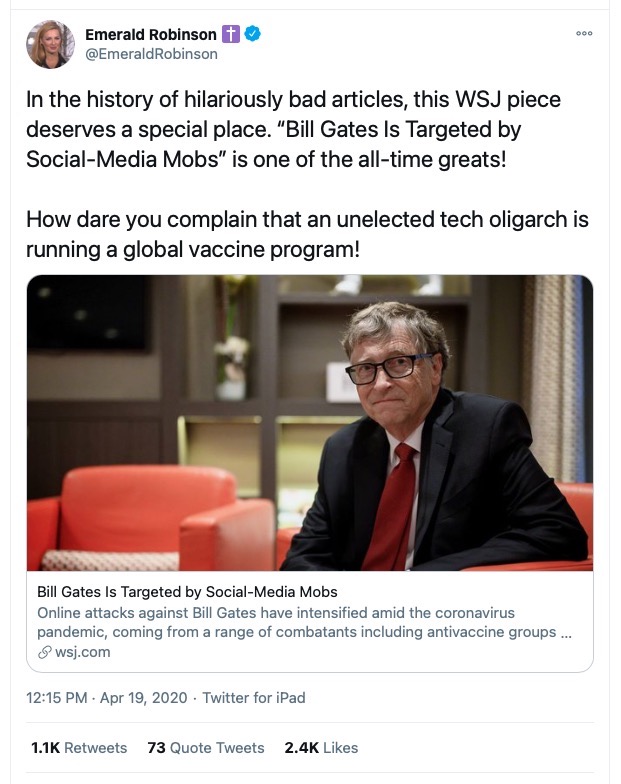Click the purple cross emoji icon
The height and width of the screenshot is (784, 621).
coord(232,34)
